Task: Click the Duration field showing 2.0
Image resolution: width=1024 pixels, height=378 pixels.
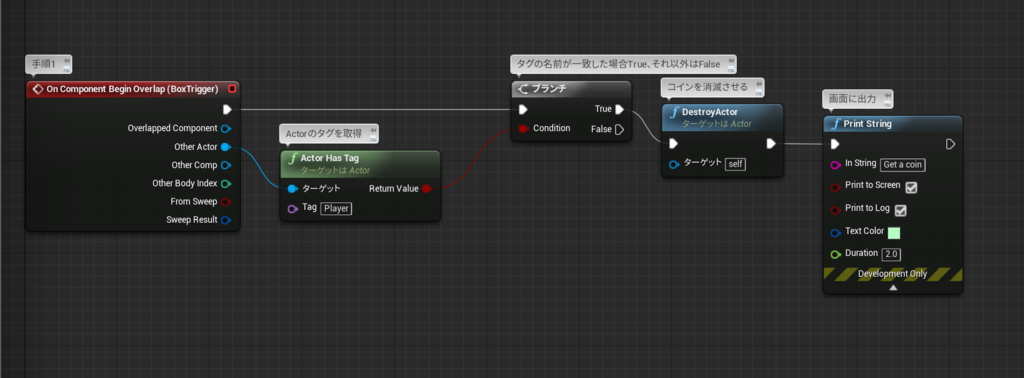Action: click(891, 254)
